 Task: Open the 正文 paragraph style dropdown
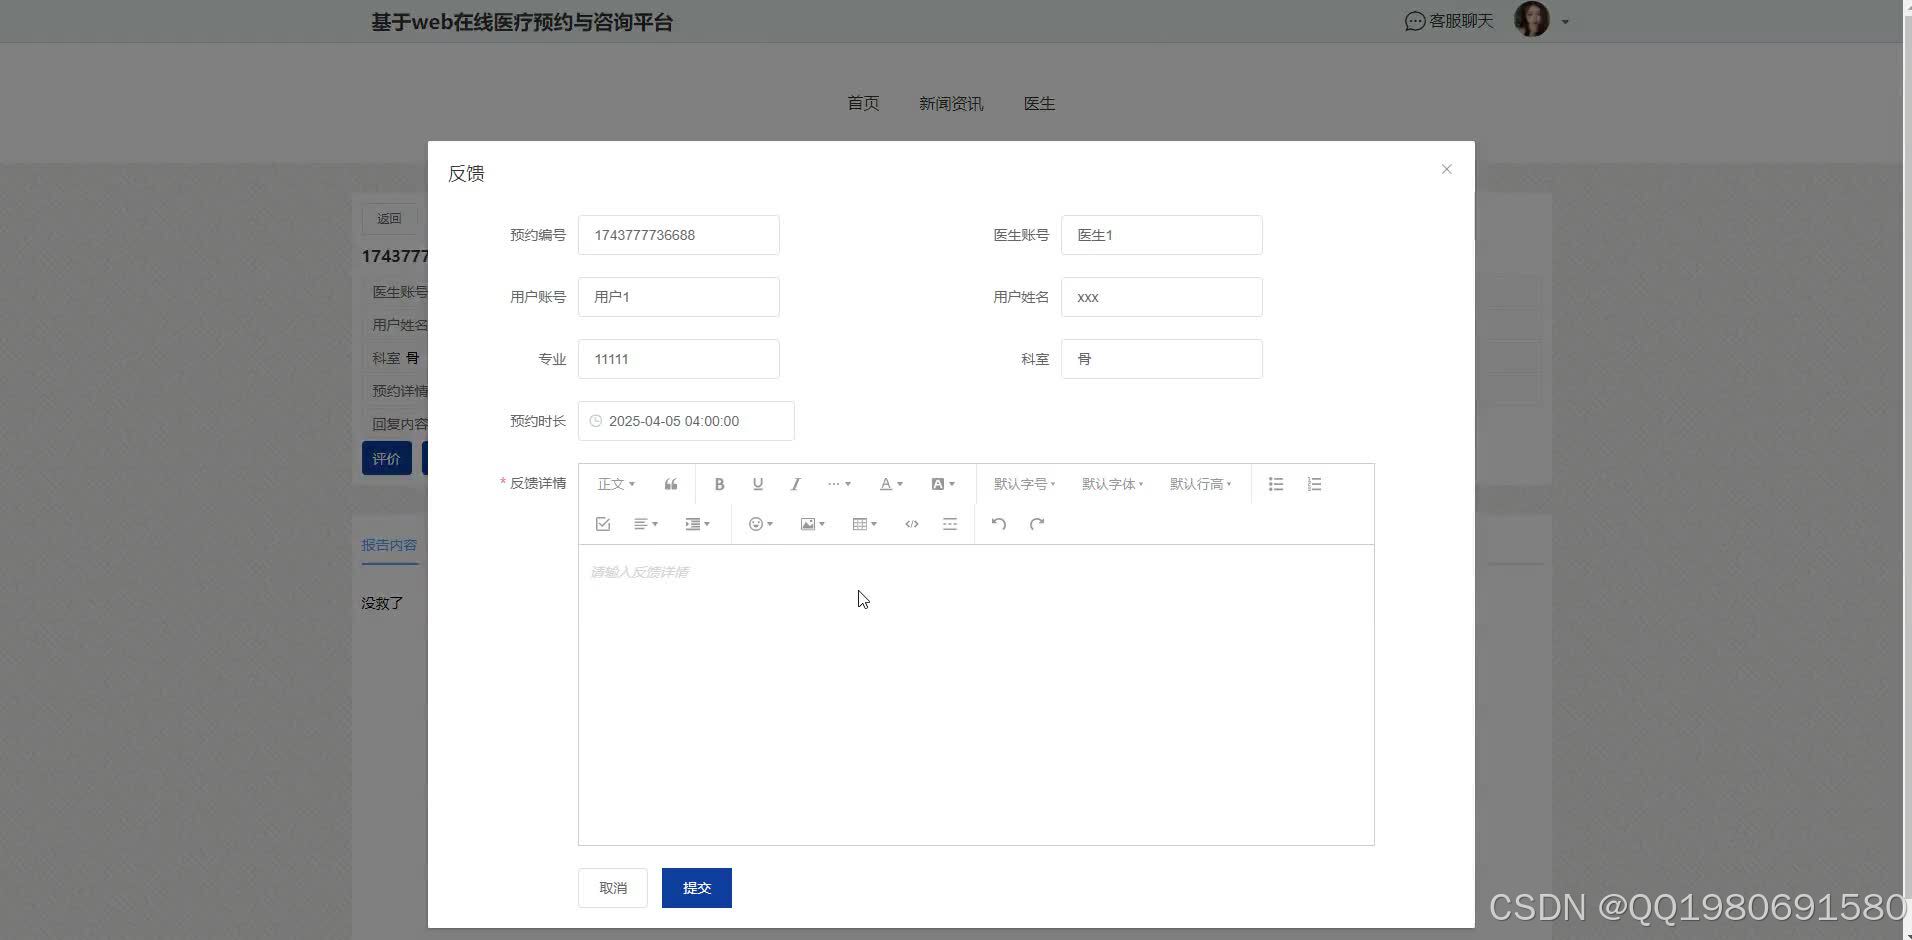[x=615, y=484]
